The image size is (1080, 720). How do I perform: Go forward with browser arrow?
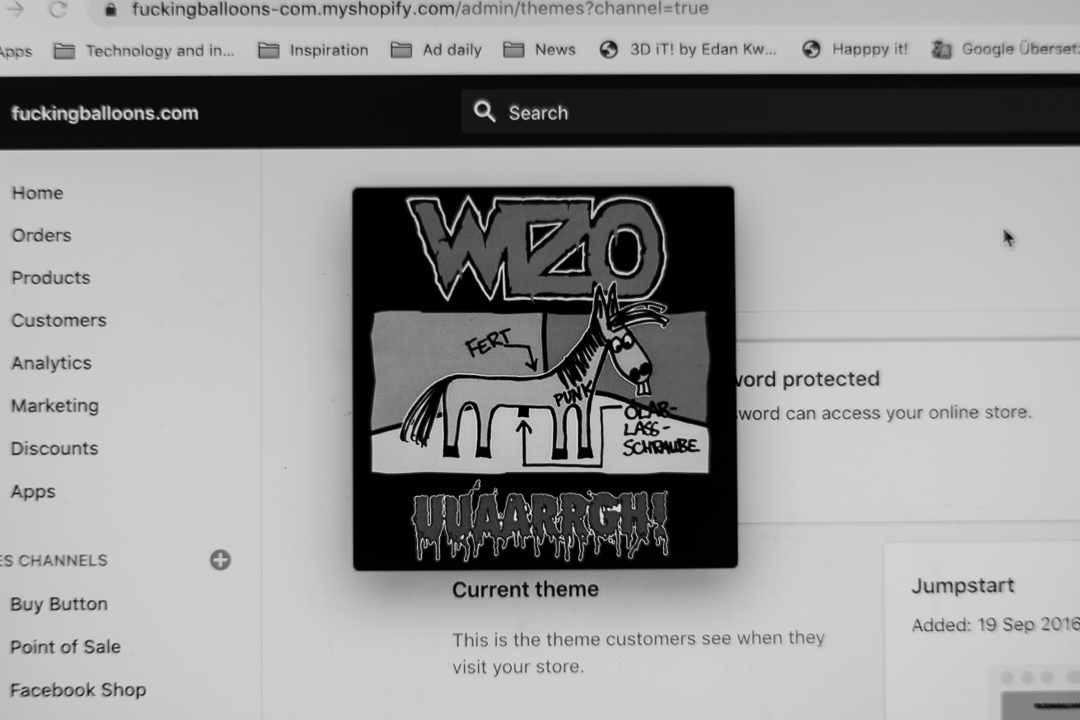(x=15, y=9)
